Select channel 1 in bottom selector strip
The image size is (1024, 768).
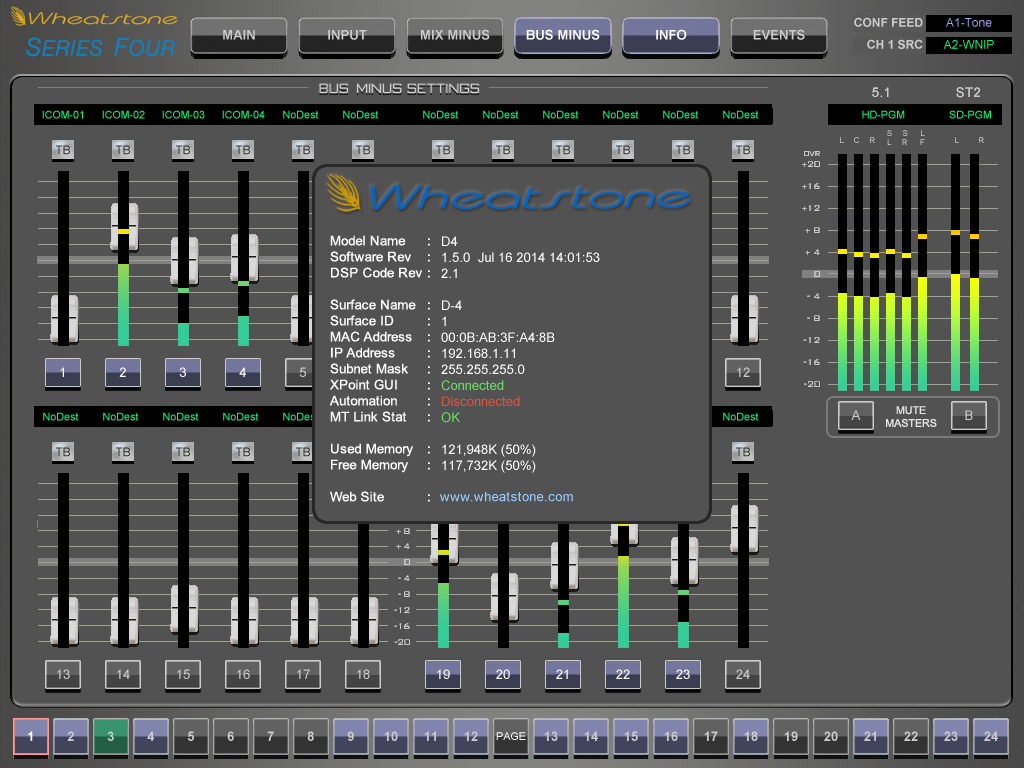pyautogui.click(x=31, y=737)
